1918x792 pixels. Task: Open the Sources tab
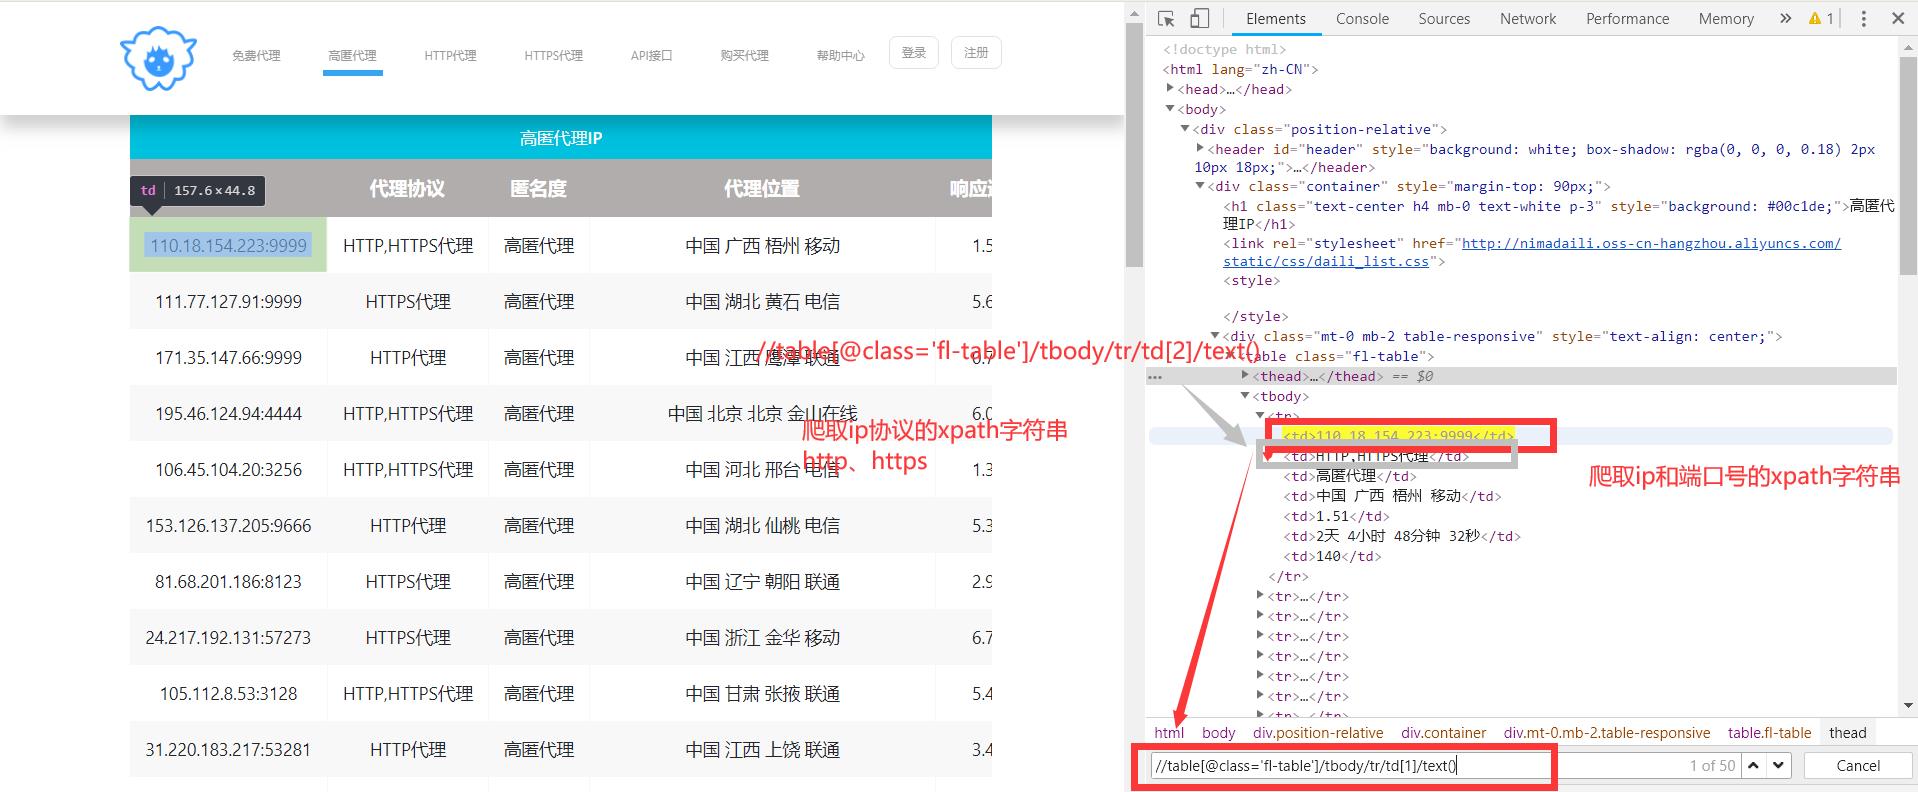click(1444, 19)
